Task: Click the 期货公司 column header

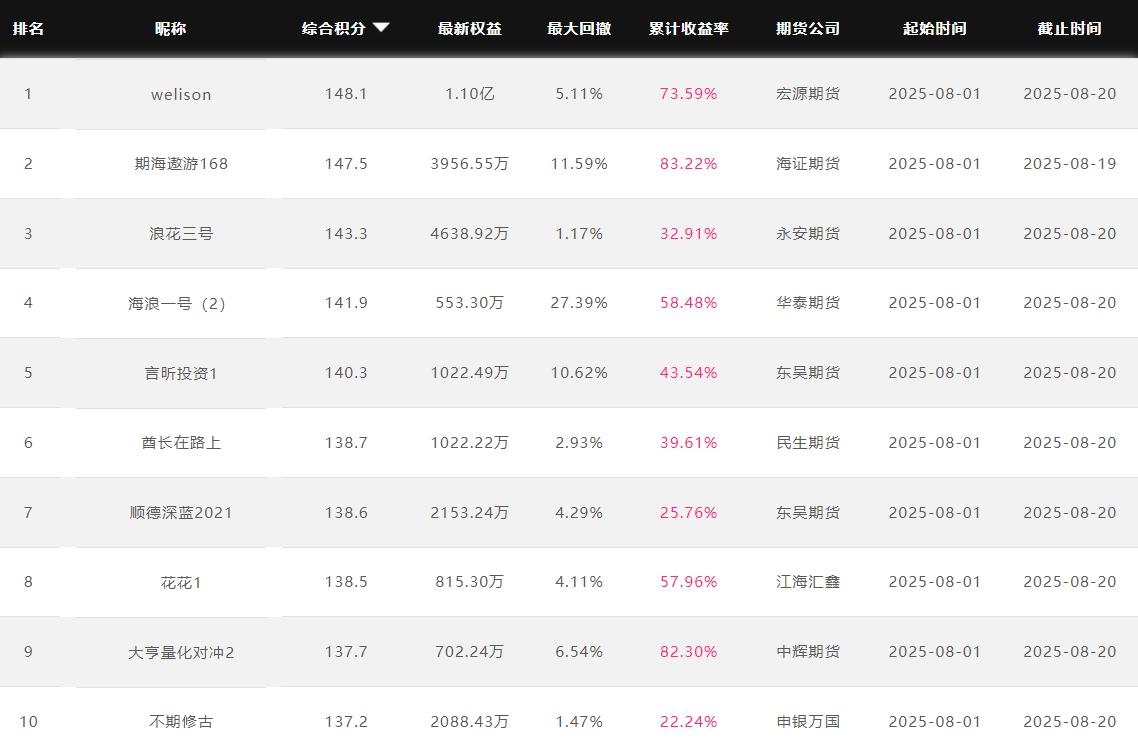Action: (x=808, y=28)
